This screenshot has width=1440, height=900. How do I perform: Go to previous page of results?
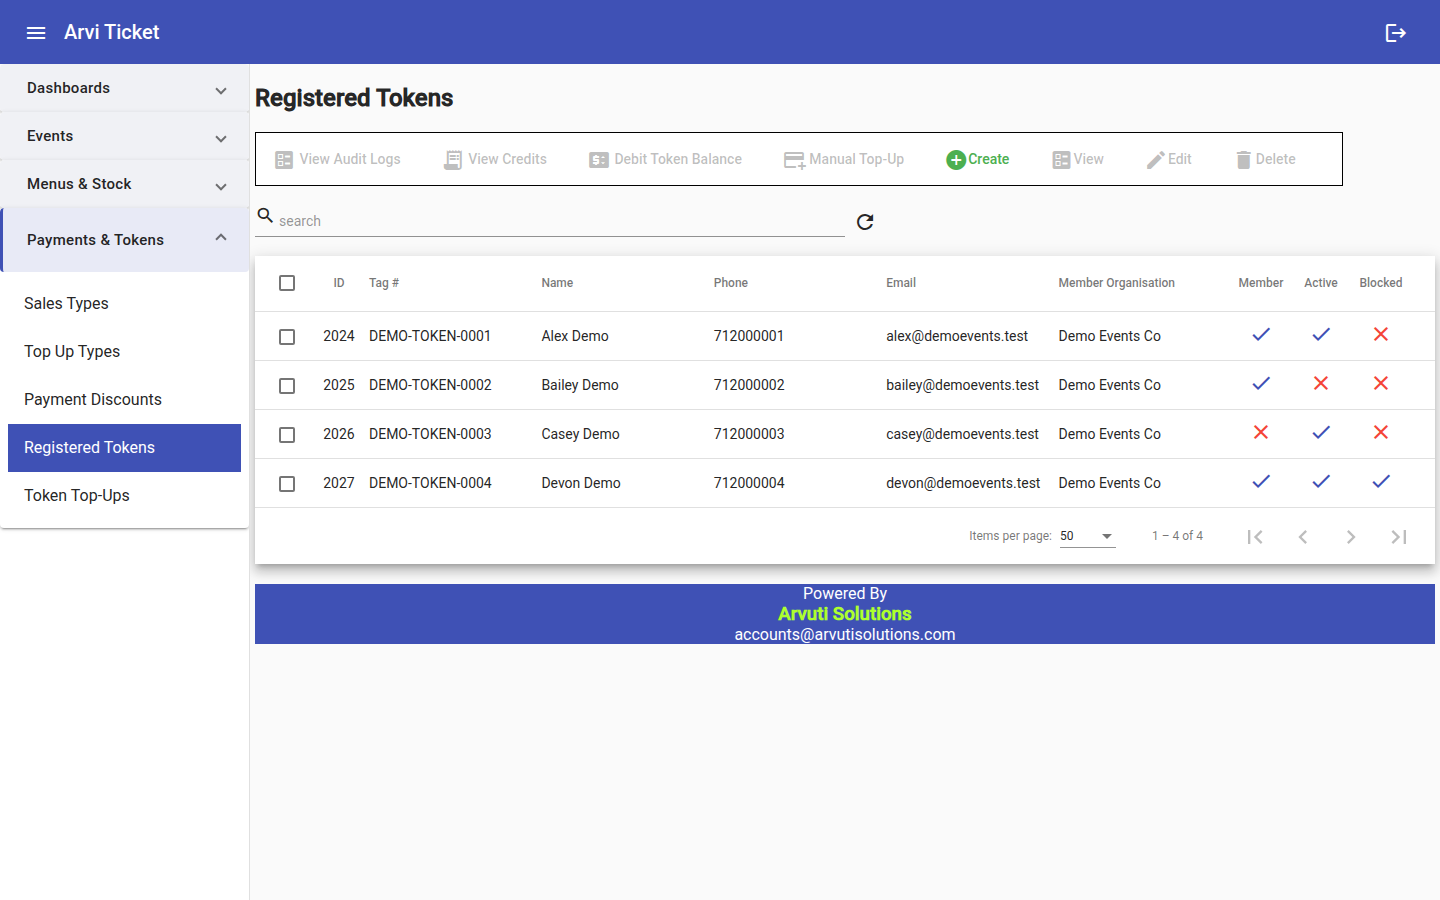pyautogui.click(x=1303, y=537)
